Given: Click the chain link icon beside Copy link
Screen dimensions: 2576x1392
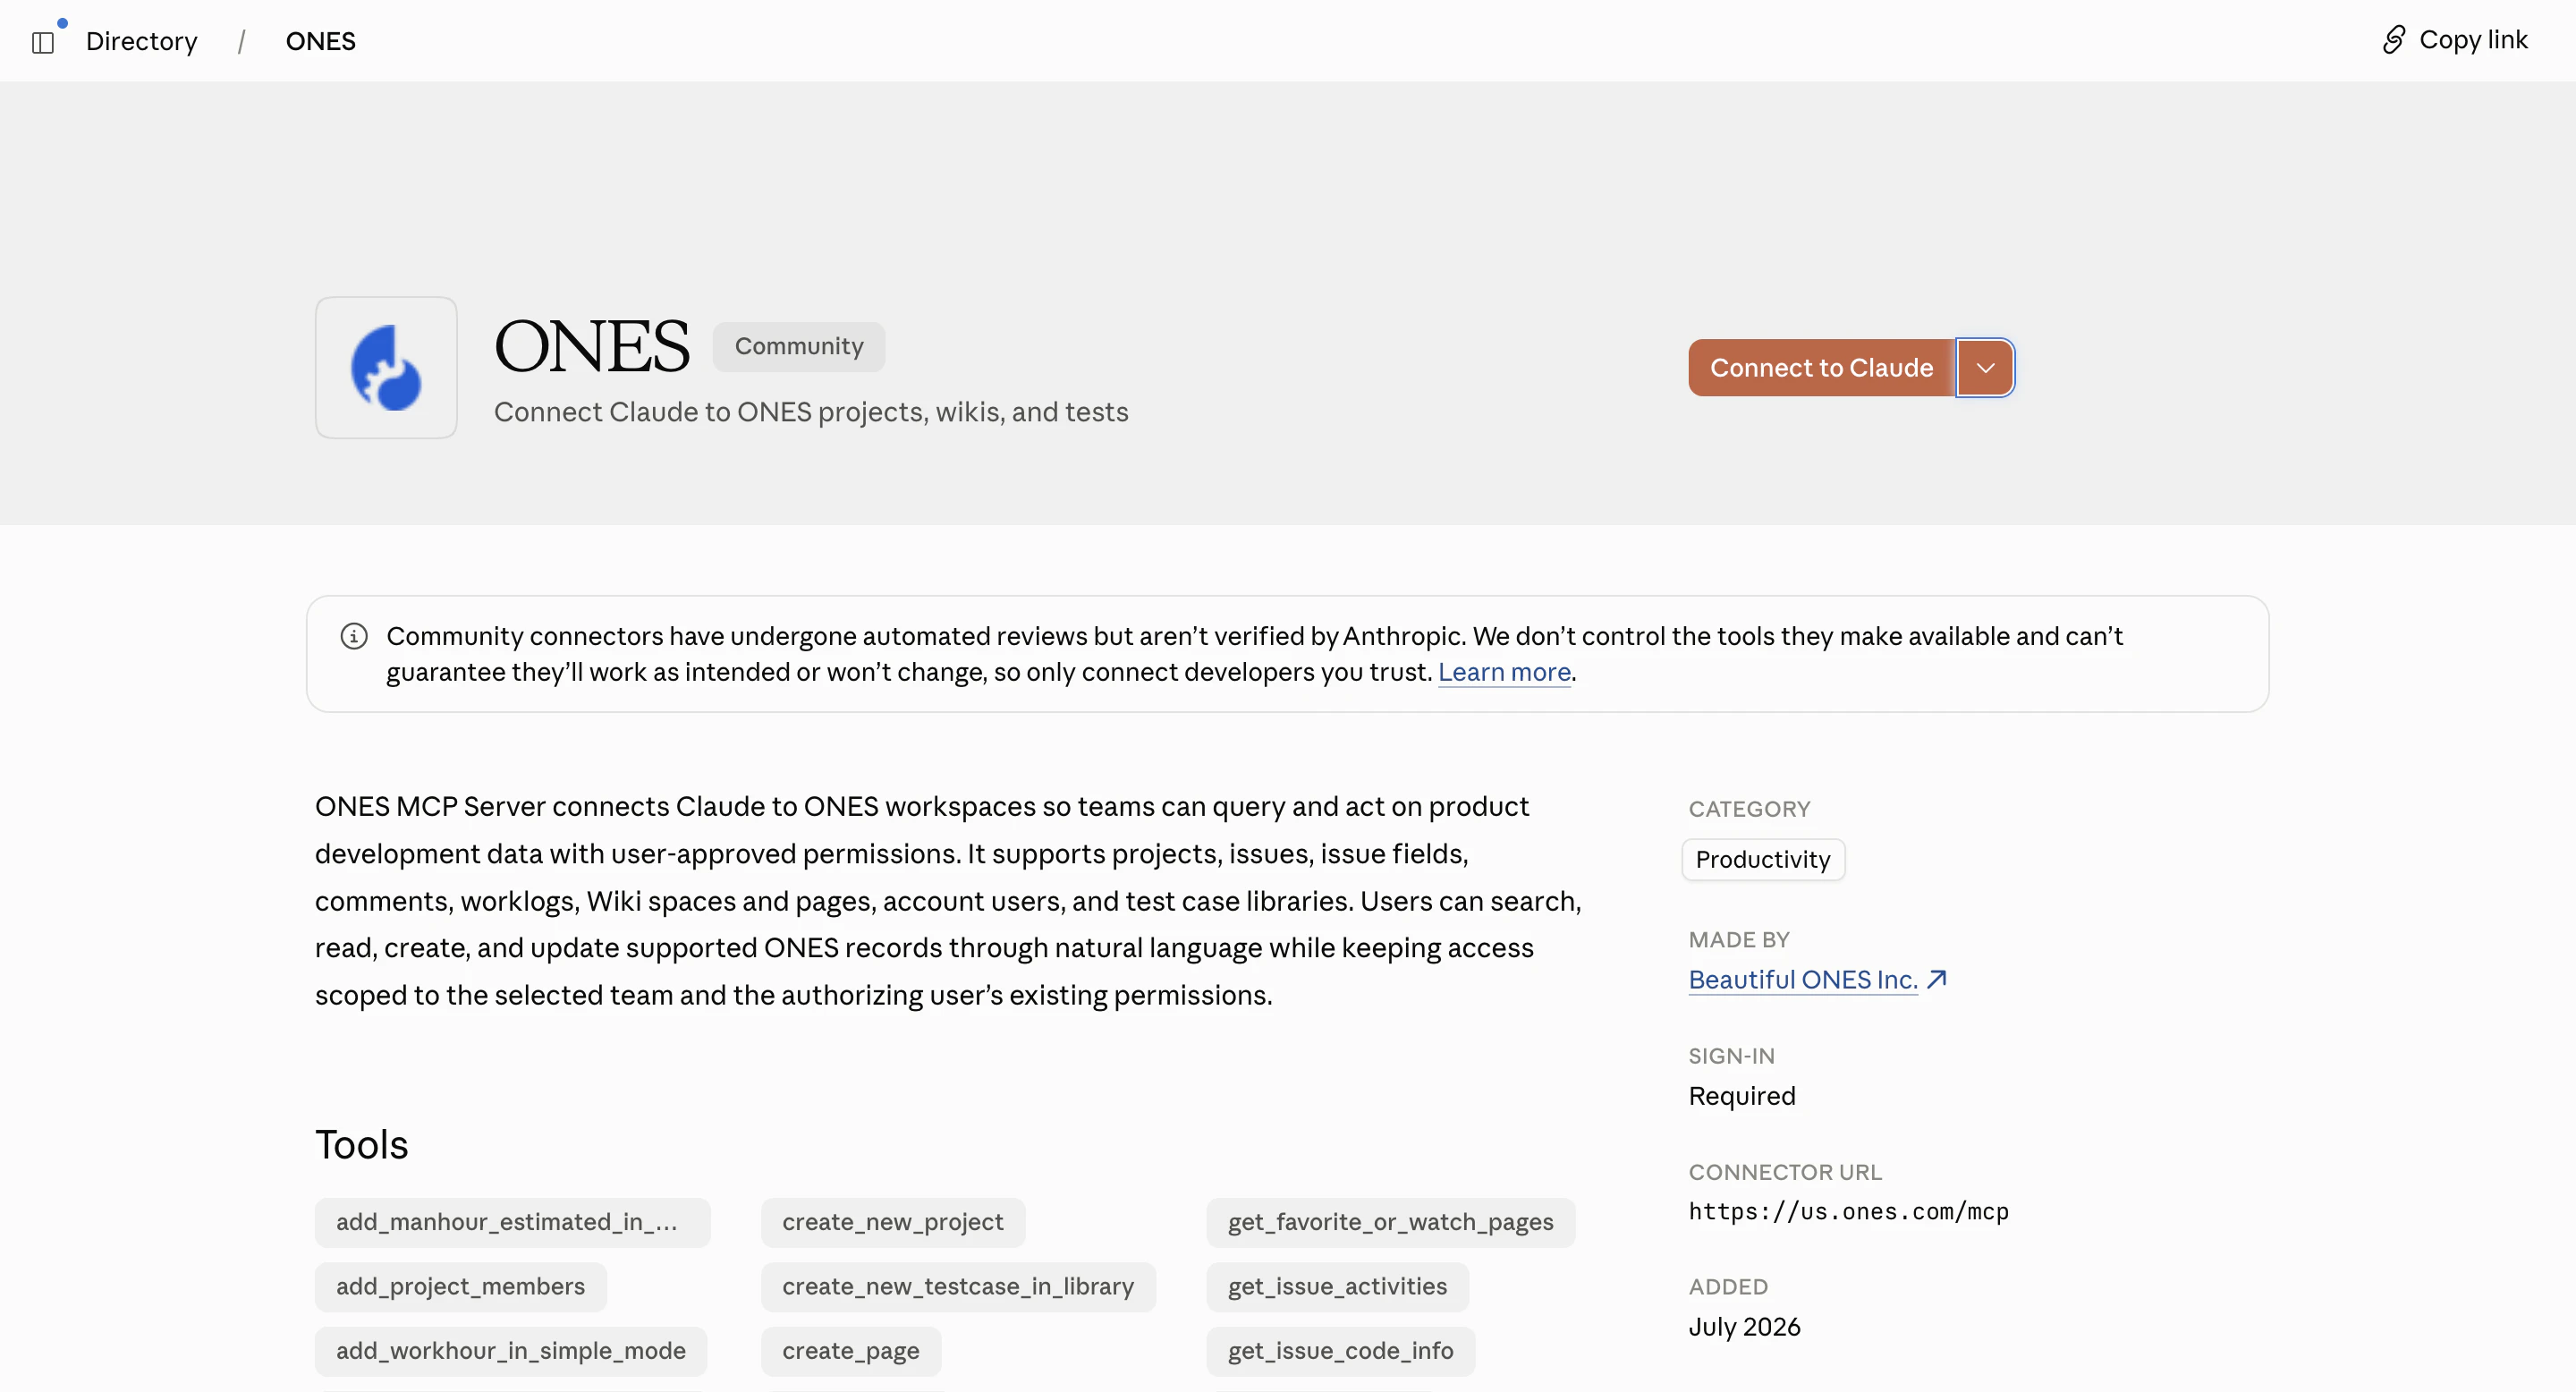Looking at the screenshot, I should point(2393,40).
